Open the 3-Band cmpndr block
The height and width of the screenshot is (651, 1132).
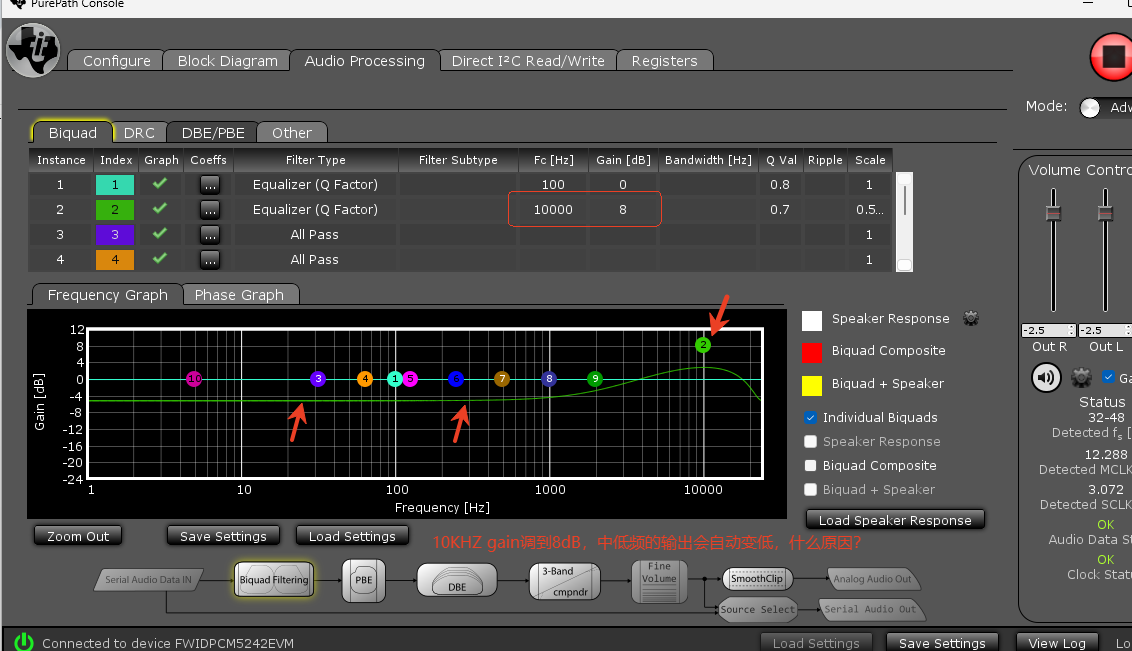pyautogui.click(x=565, y=581)
